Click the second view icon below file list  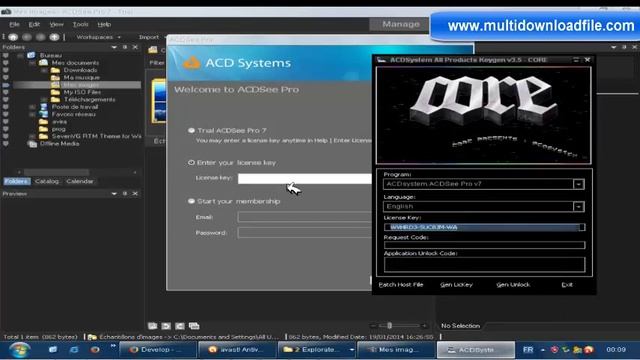click(166, 326)
